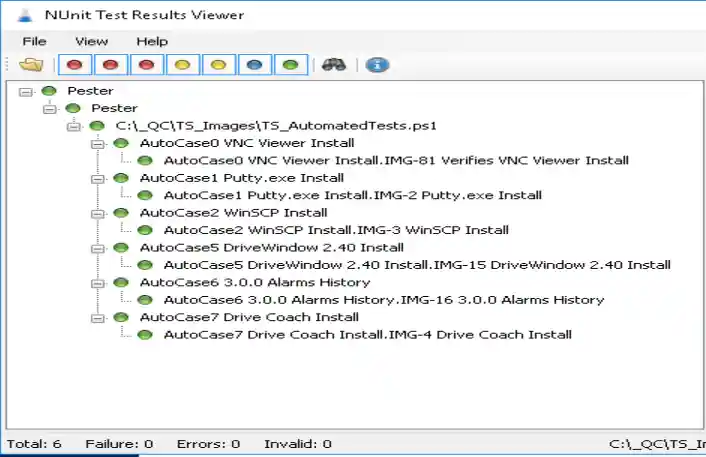
Task: Click the NUnit app icon in title bar
Action: (25, 15)
